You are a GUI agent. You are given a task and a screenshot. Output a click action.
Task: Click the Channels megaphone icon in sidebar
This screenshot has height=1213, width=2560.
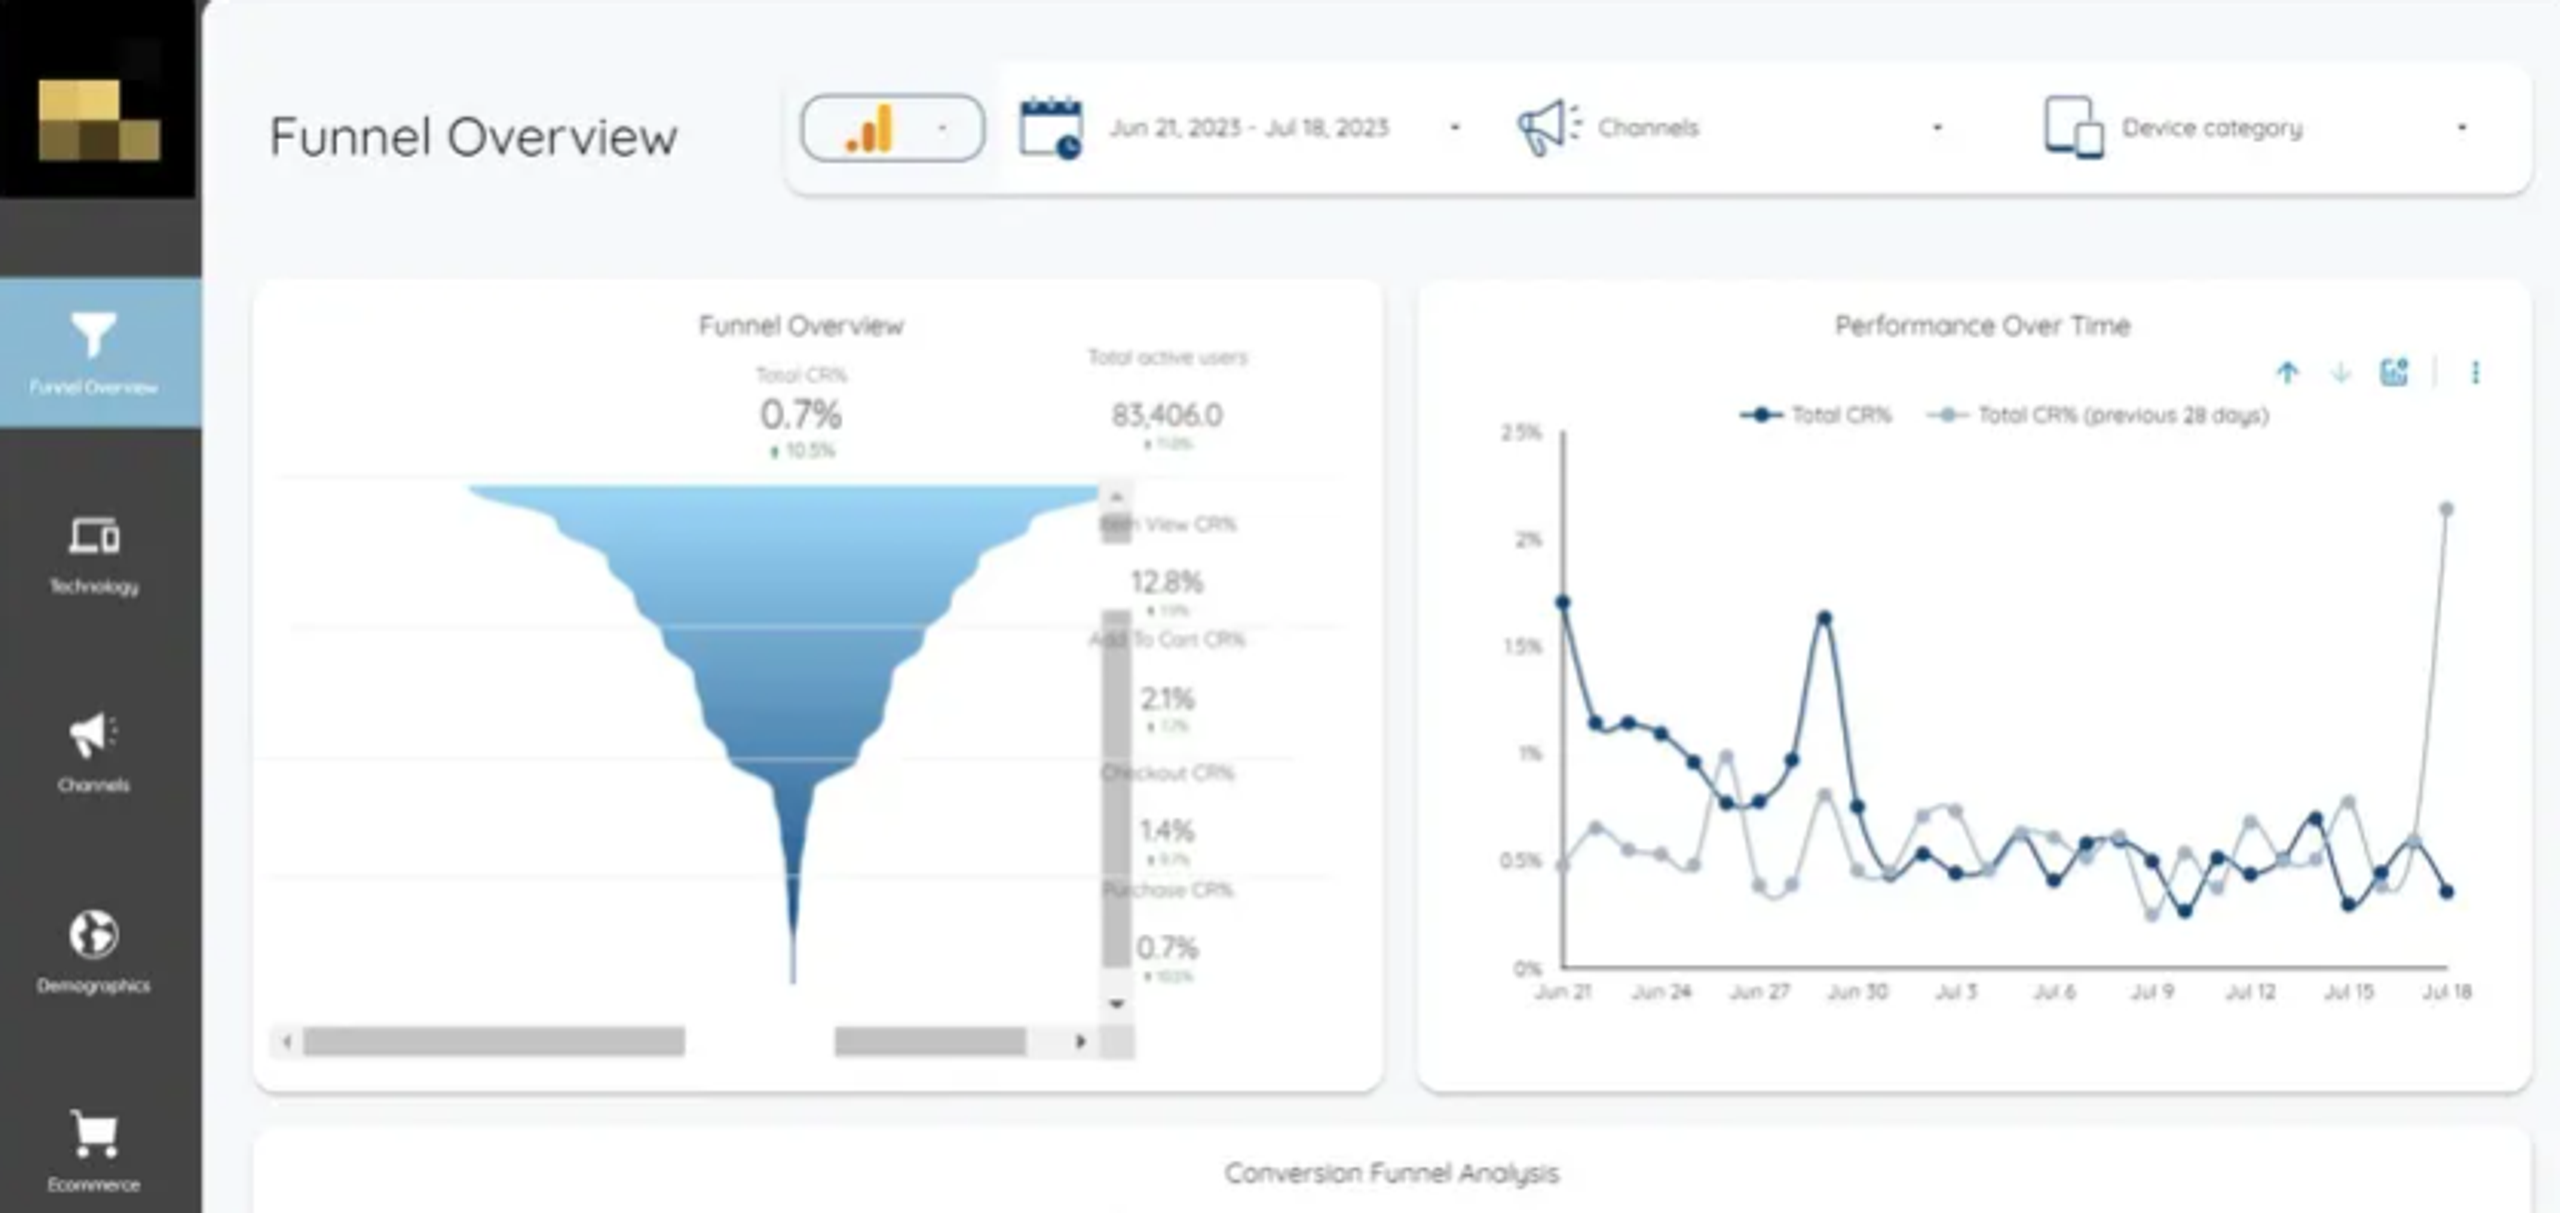point(92,736)
